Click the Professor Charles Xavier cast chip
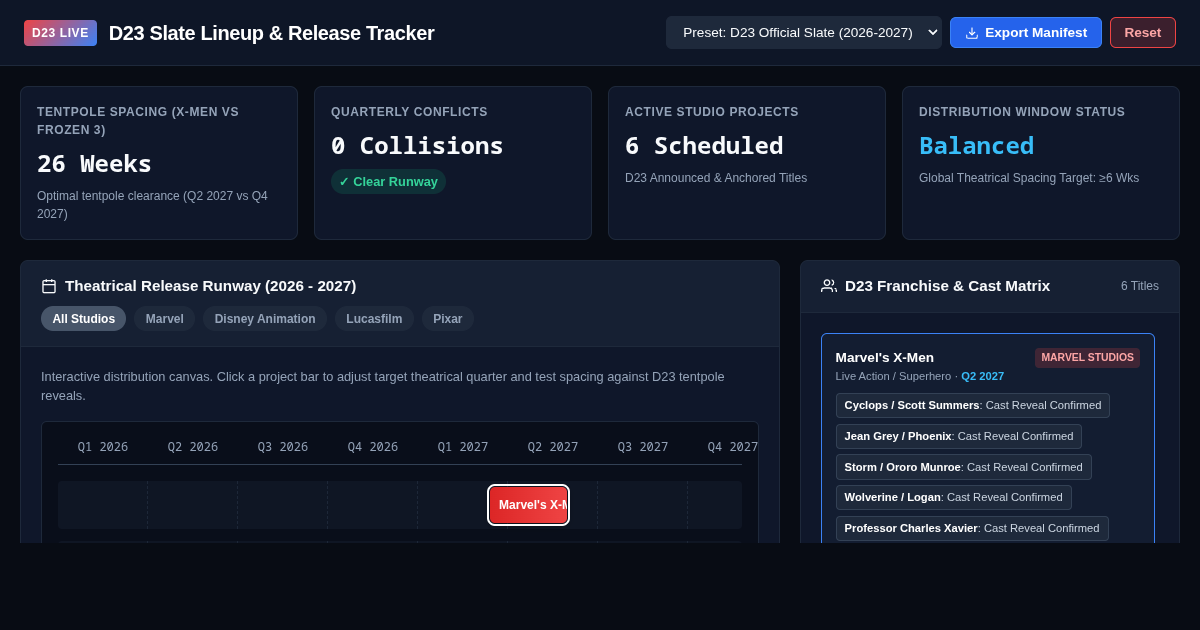The height and width of the screenshot is (630, 1200). click(972, 528)
